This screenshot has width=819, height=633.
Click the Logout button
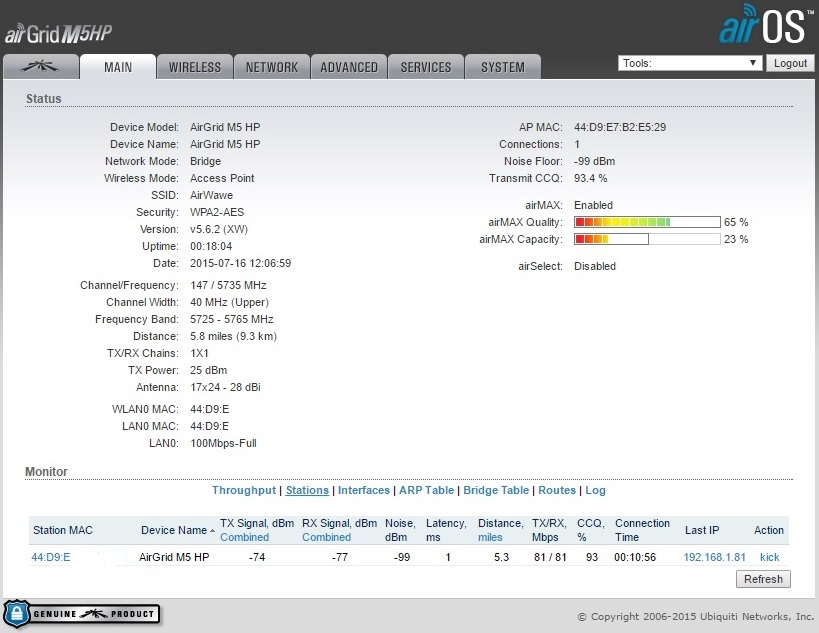790,63
